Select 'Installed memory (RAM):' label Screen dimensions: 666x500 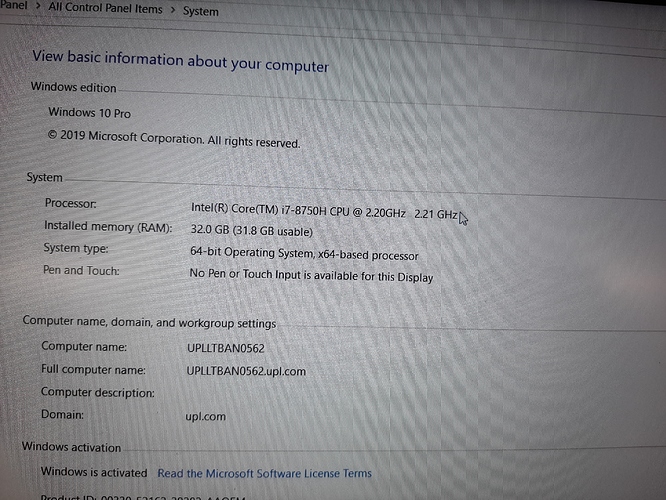(108, 227)
